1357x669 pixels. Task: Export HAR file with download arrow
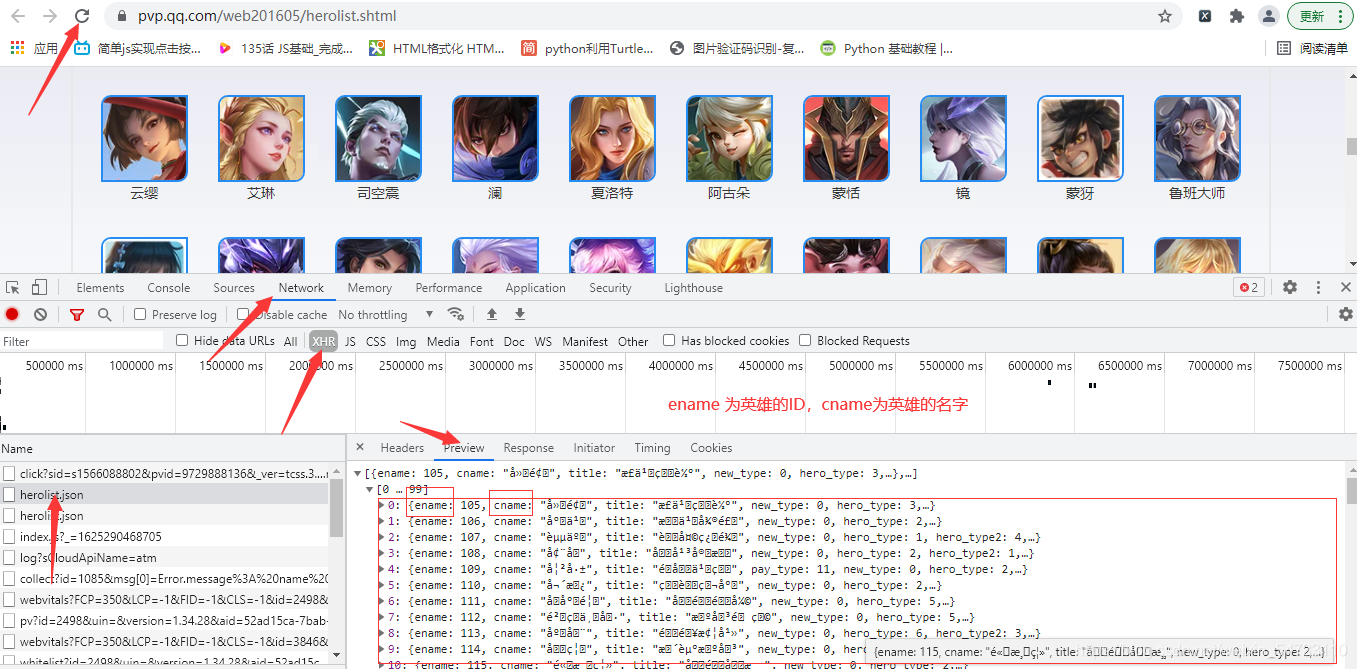pyautogui.click(x=520, y=314)
